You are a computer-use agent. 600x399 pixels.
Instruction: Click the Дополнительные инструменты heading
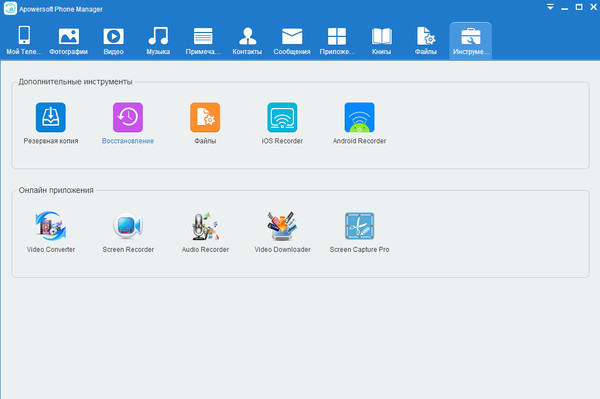(x=75, y=81)
